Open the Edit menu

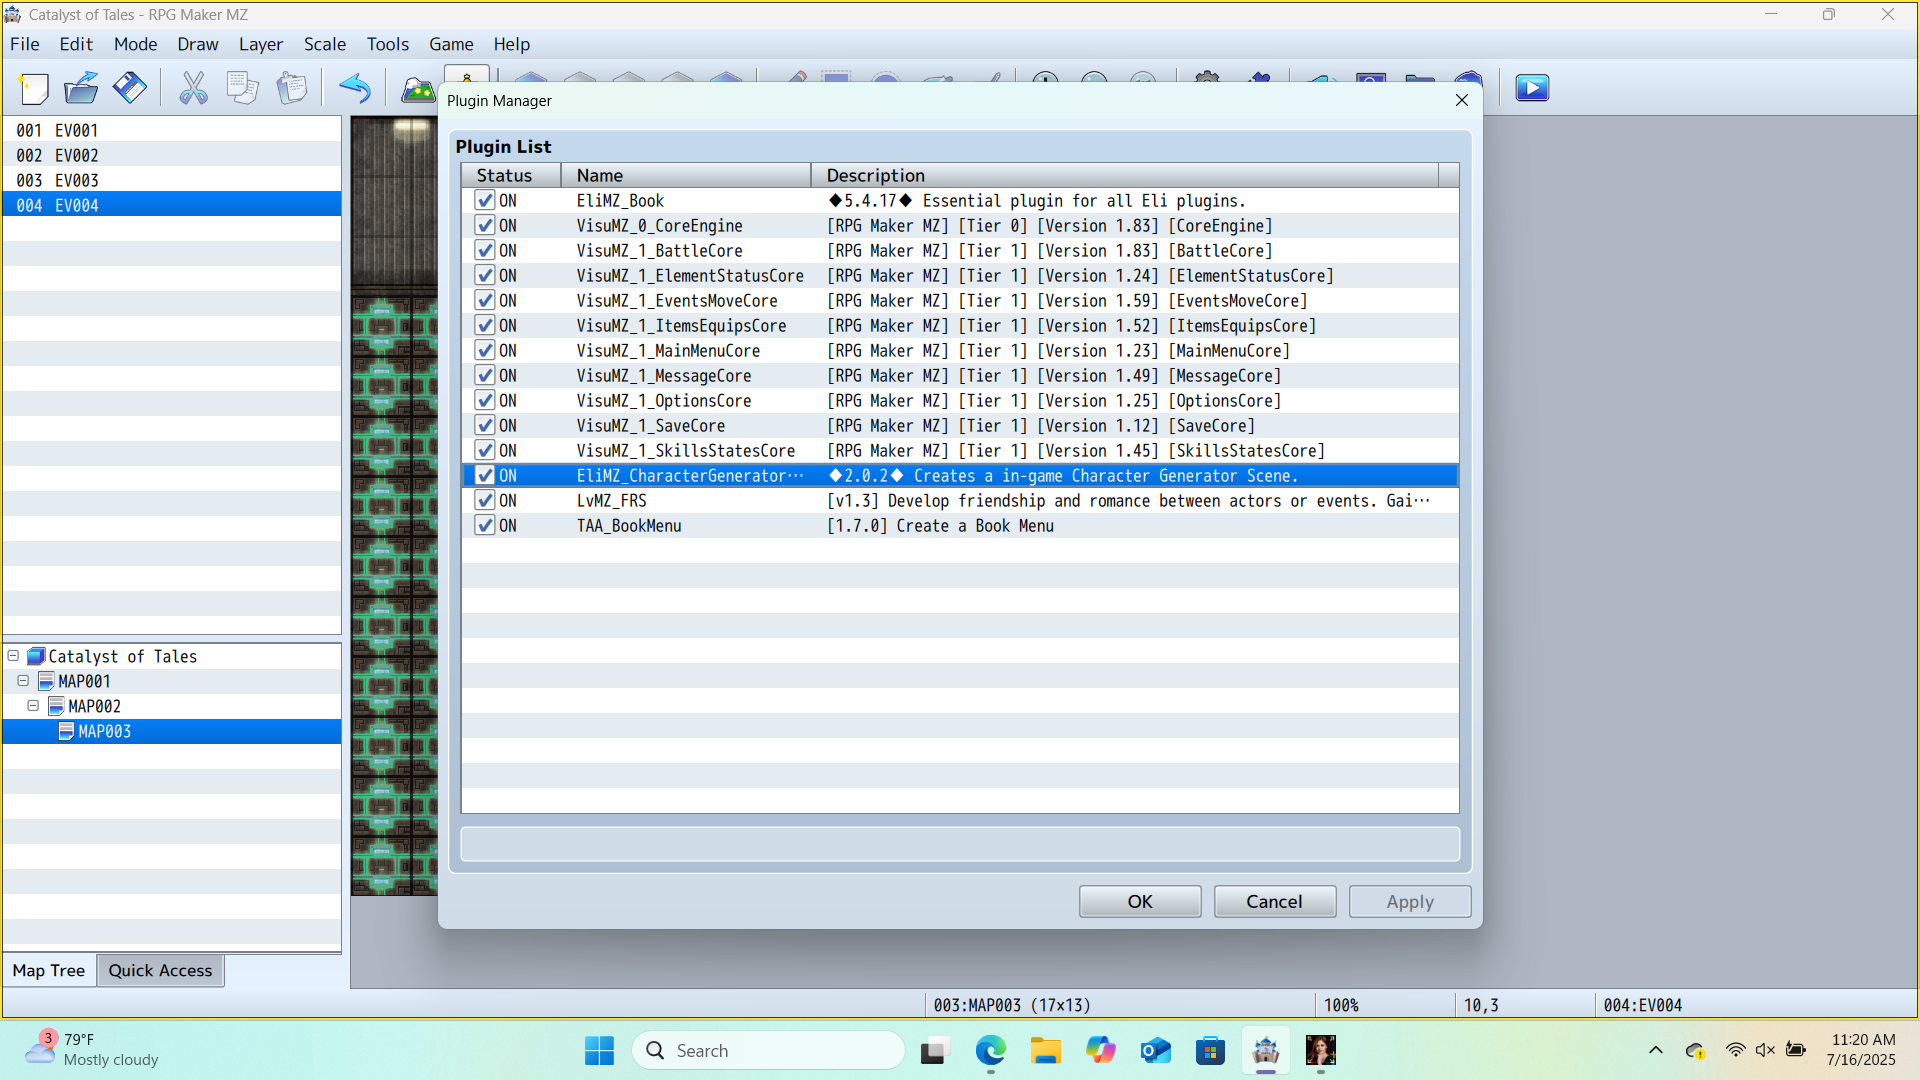click(76, 44)
